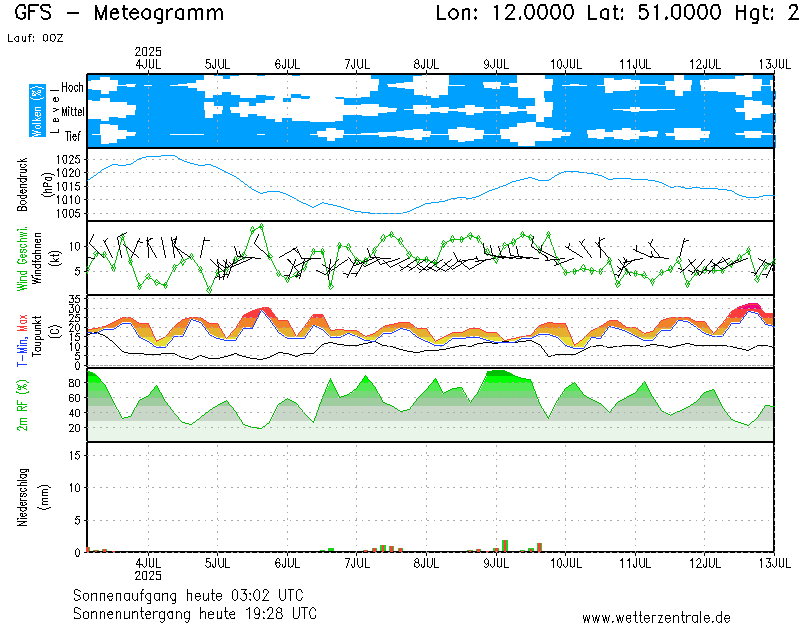Click the 'Bodendruck' axis label
This screenshot has width=800, height=625.
(22, 185)
